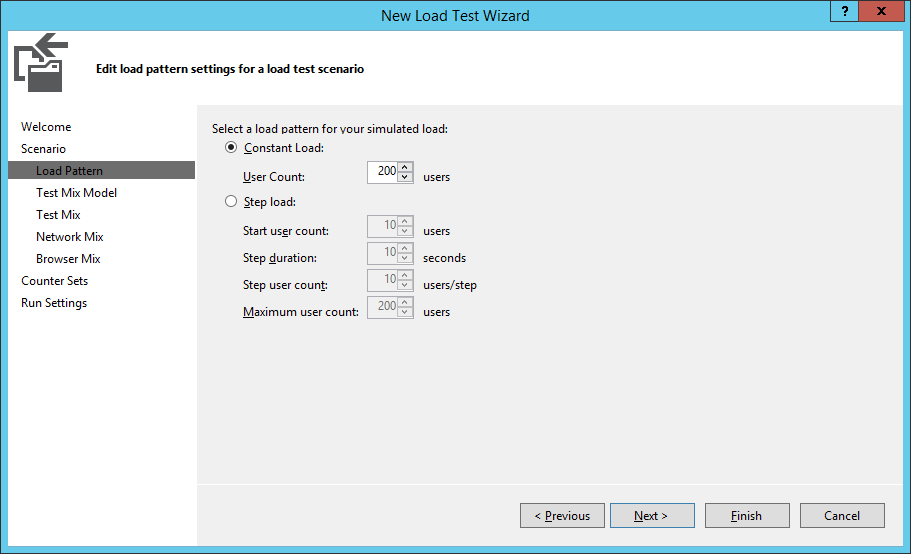Click the Finish button
The image size is (911, 554).
point(747,516)
